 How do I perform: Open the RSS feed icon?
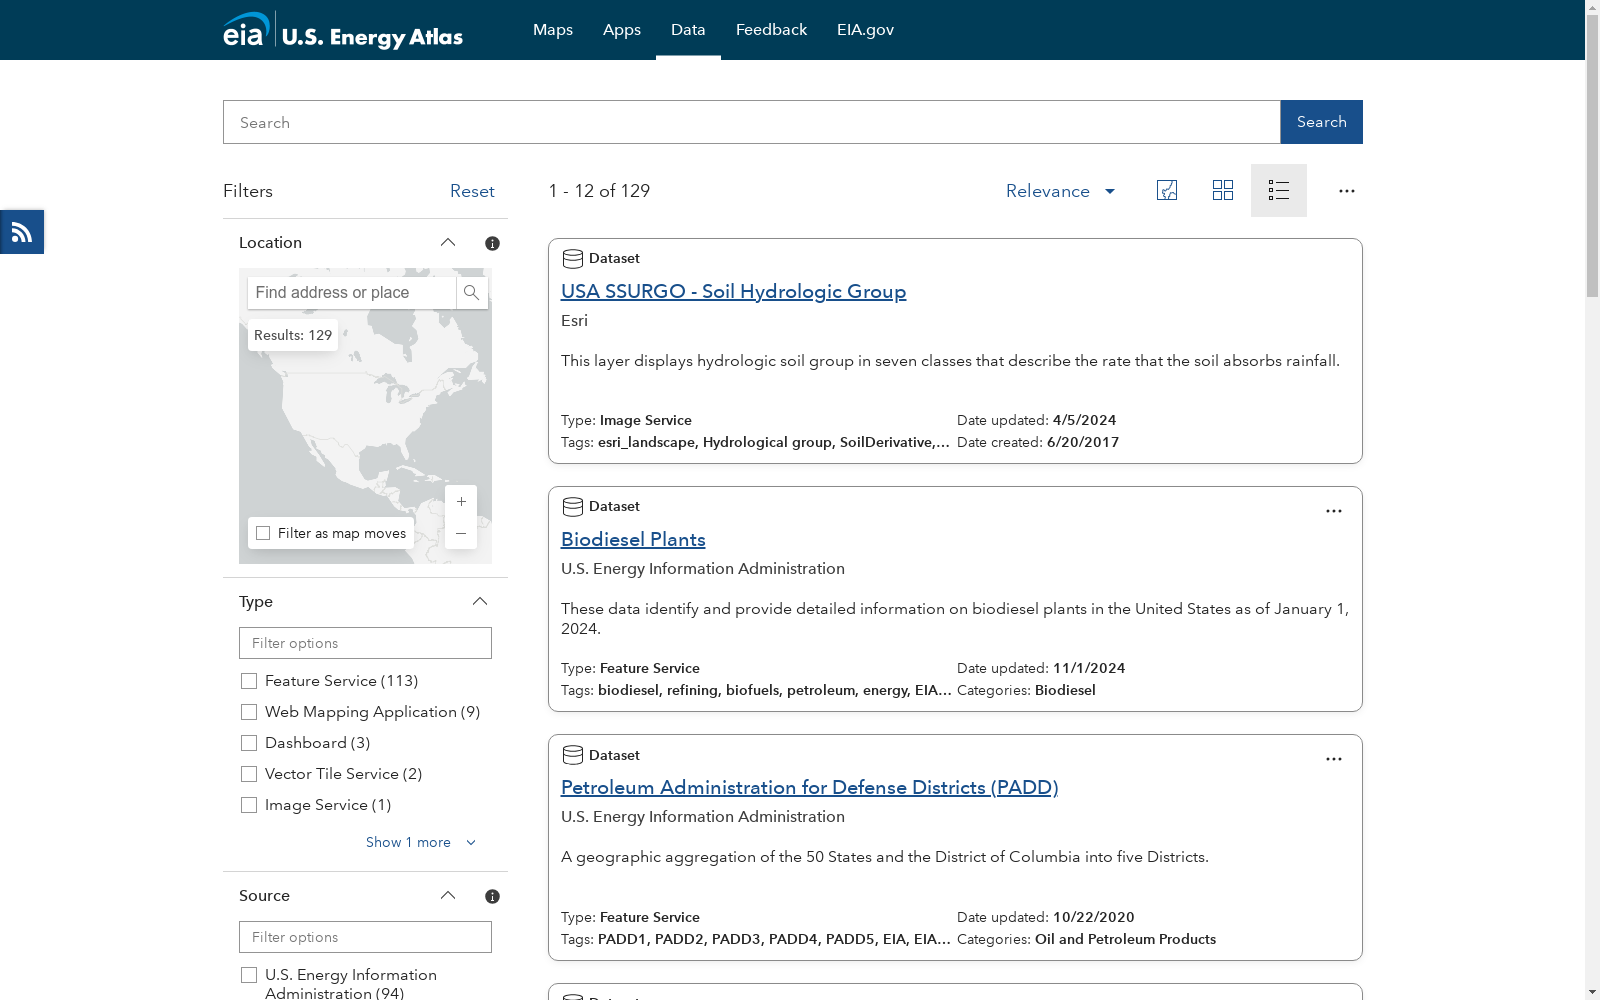[x=22, y=232]
